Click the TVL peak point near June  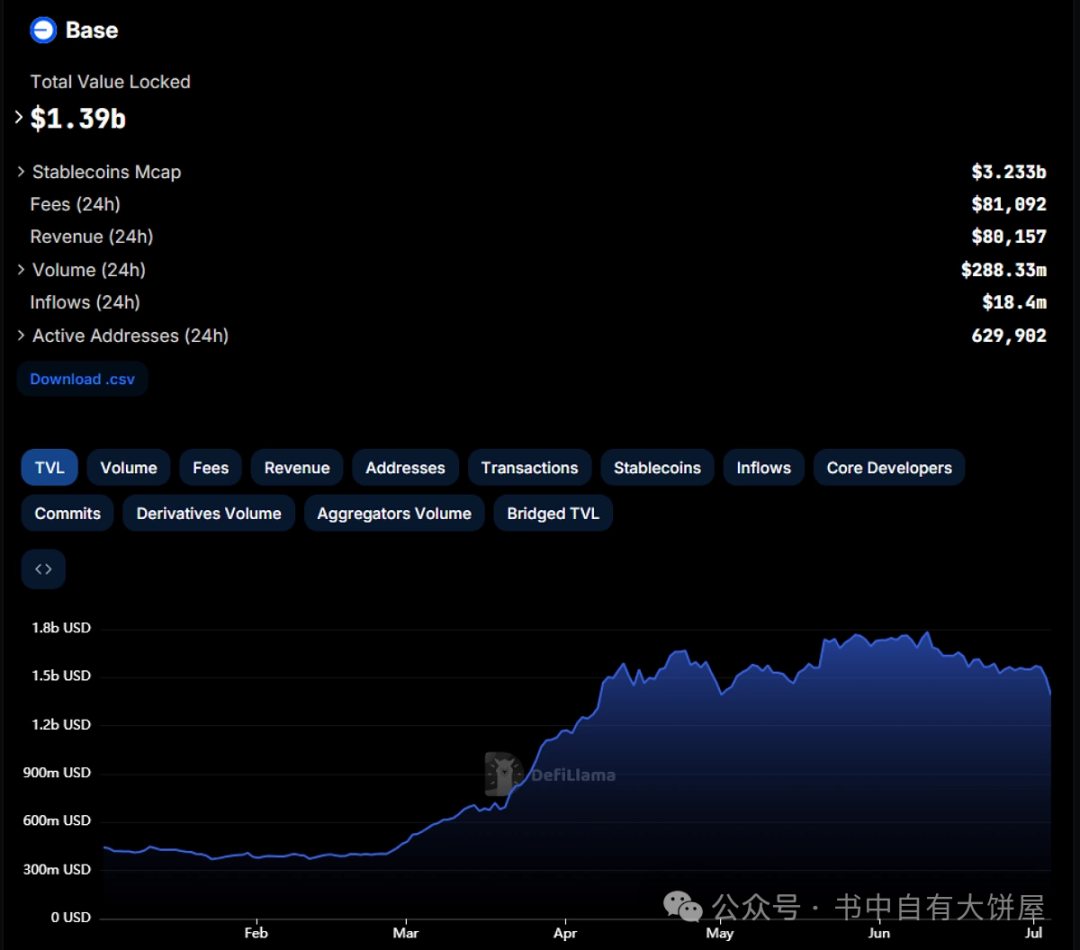pyautogui.click(x=928, y=632)
